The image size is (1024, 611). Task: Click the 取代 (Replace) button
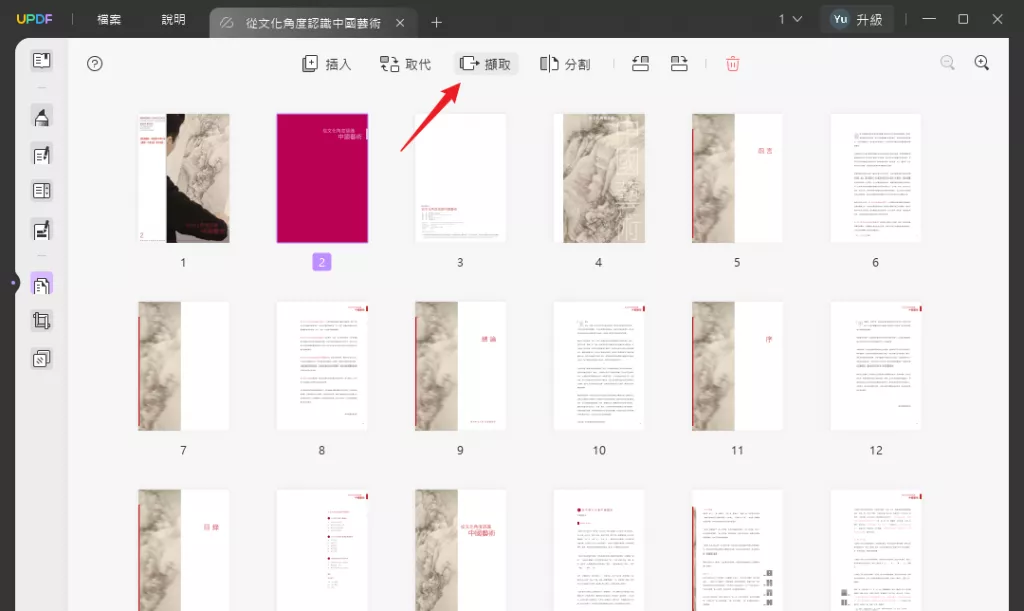(x=405, y=64)
